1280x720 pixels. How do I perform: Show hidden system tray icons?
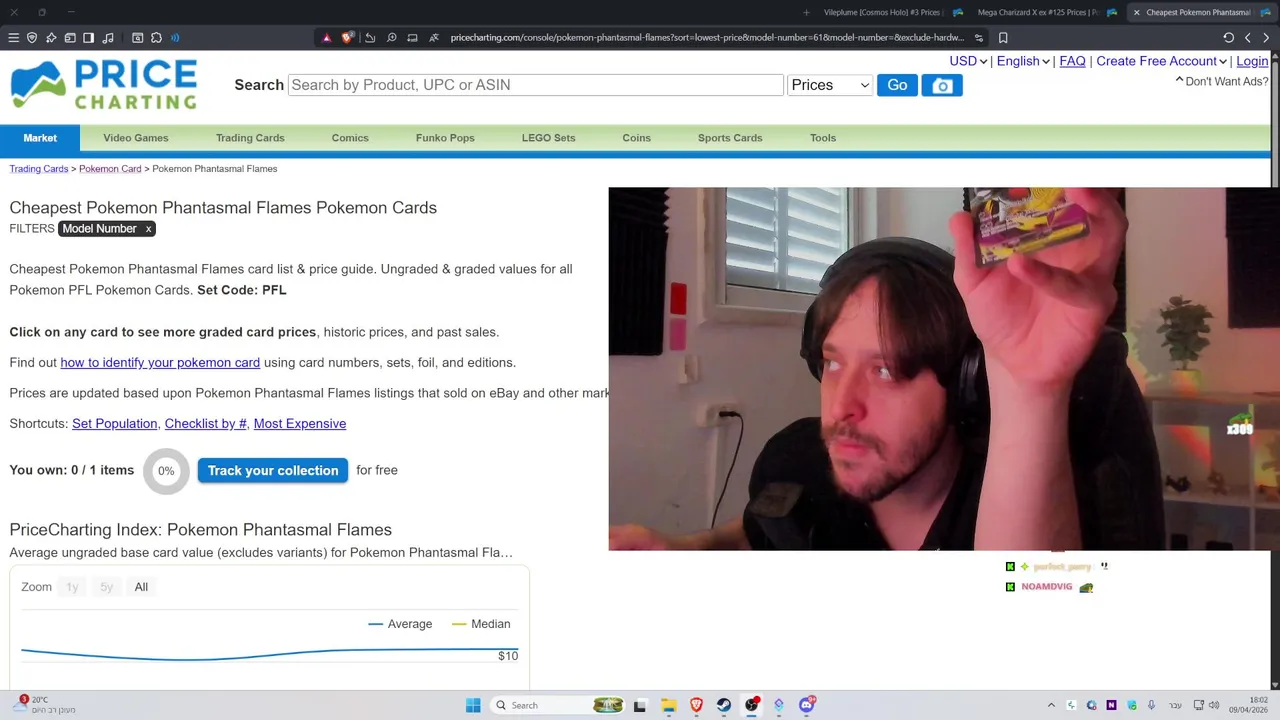point(1051,705)
